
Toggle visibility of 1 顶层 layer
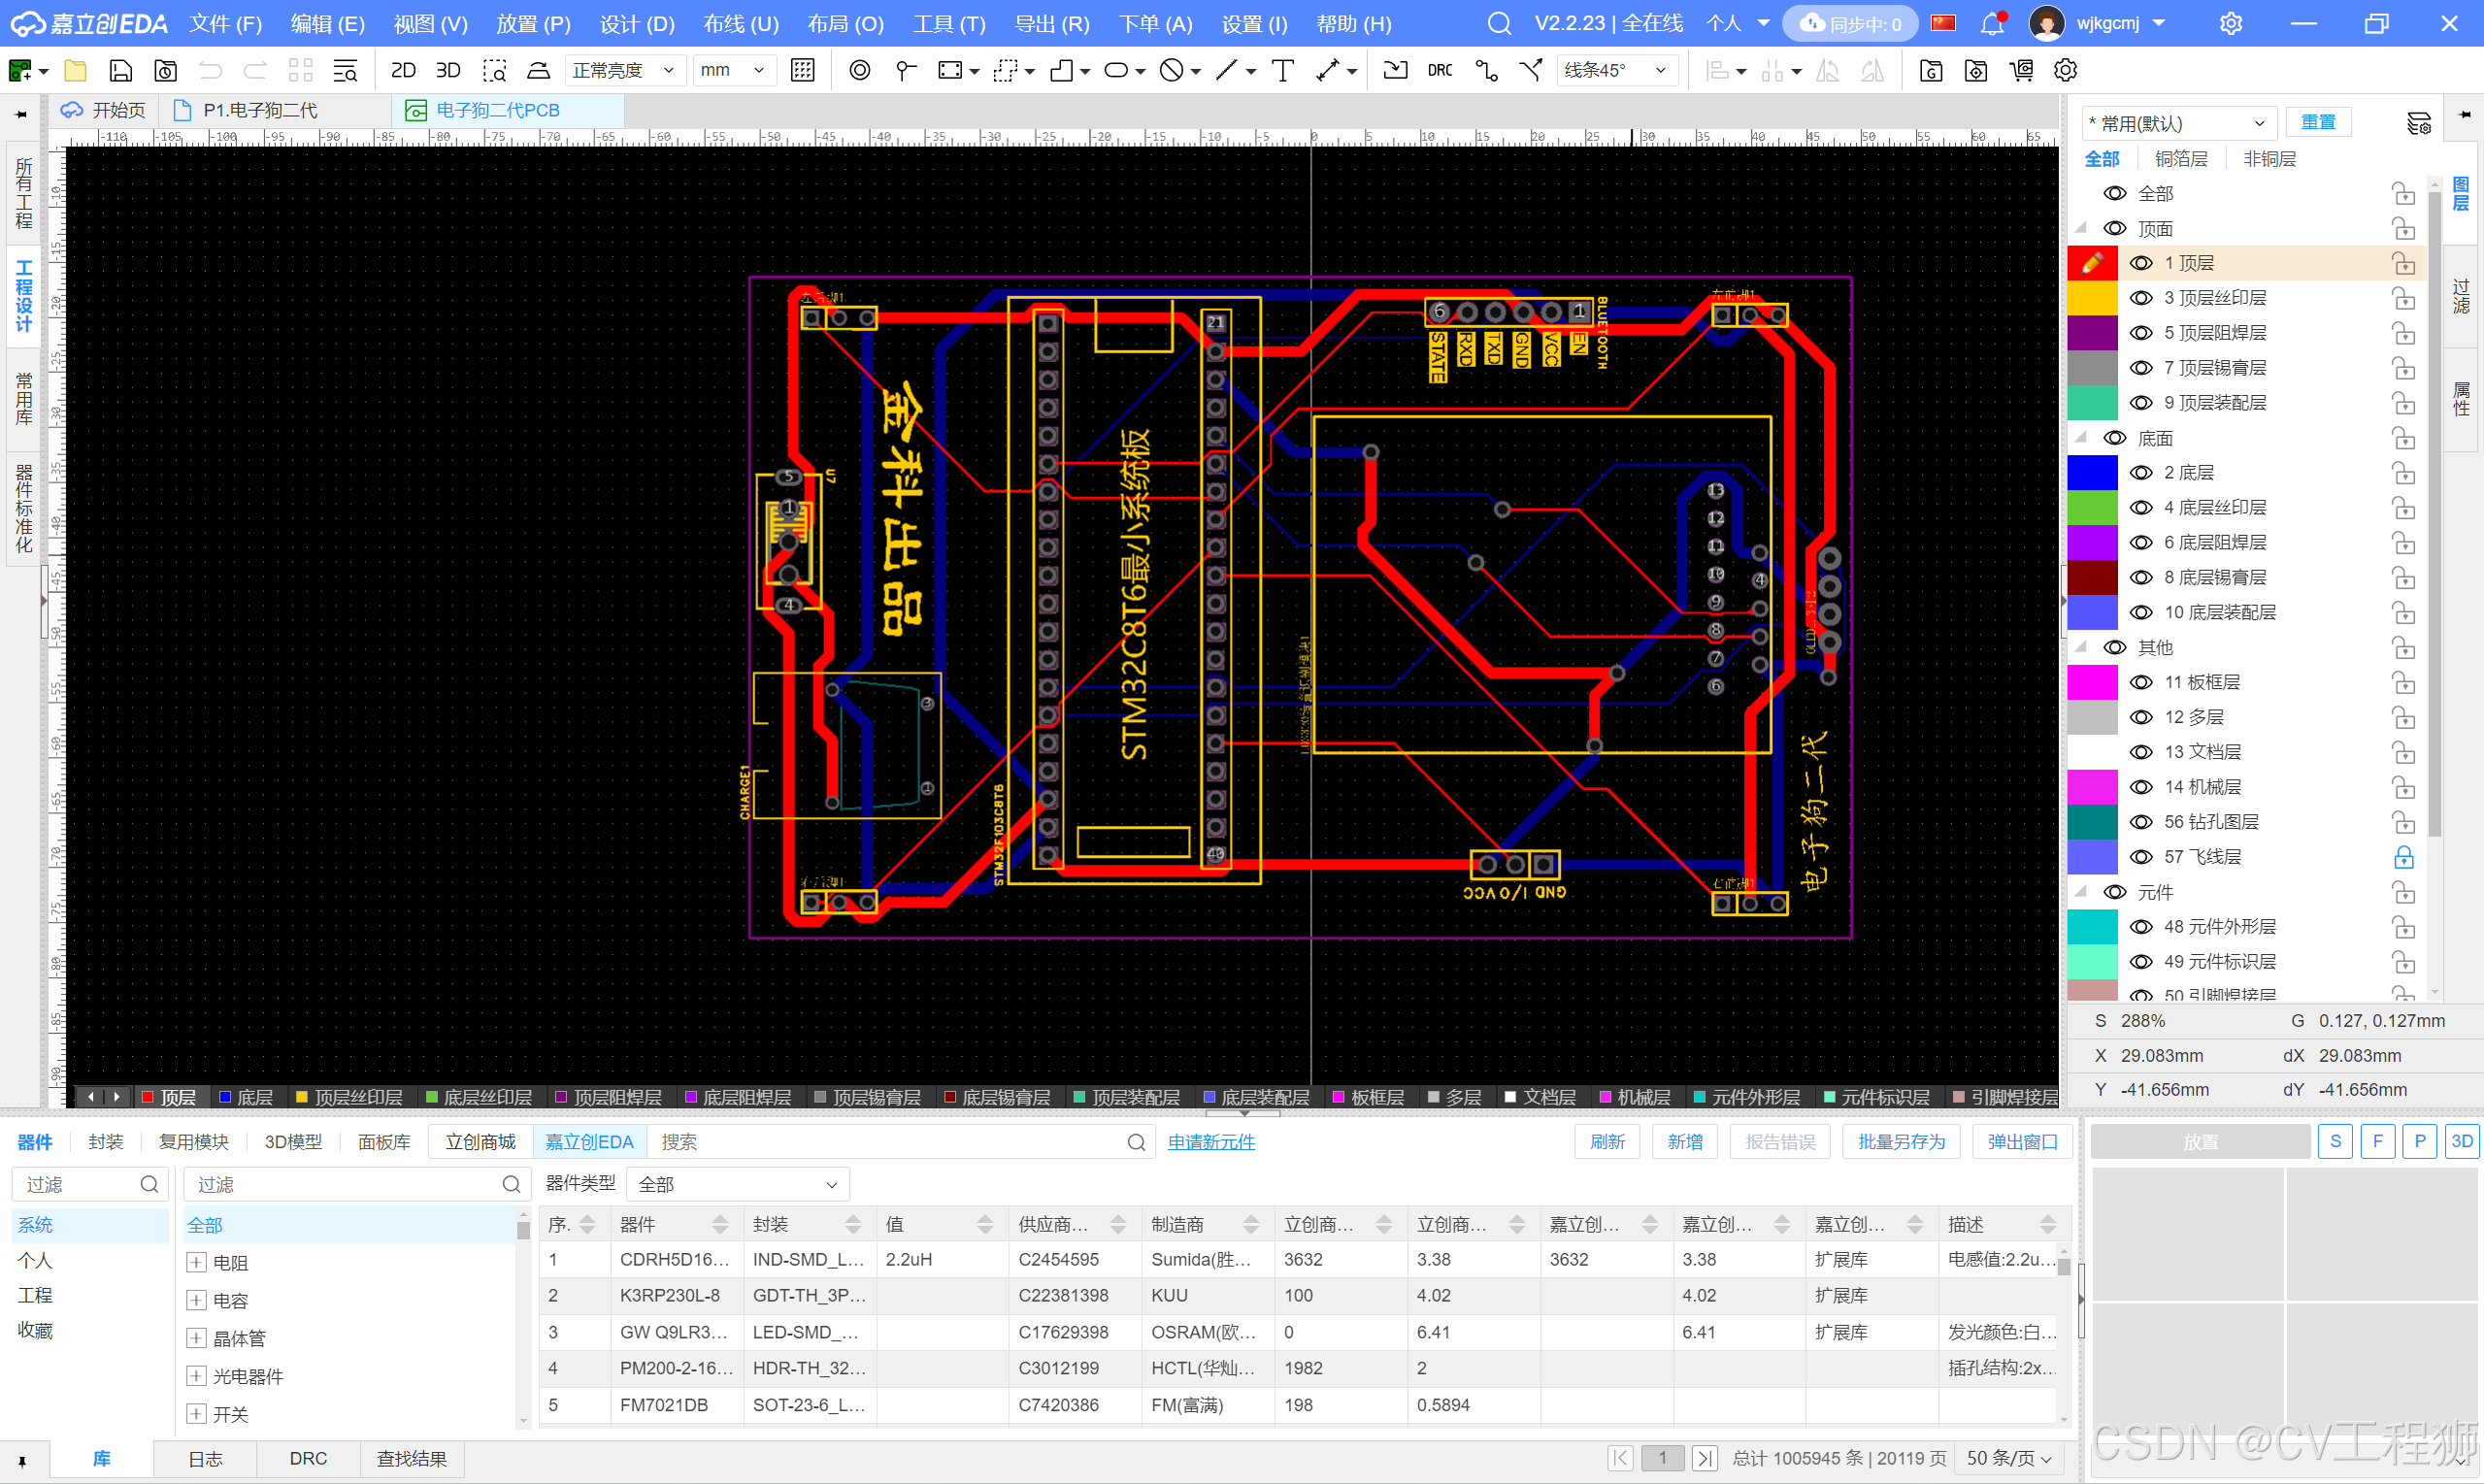2140,263
